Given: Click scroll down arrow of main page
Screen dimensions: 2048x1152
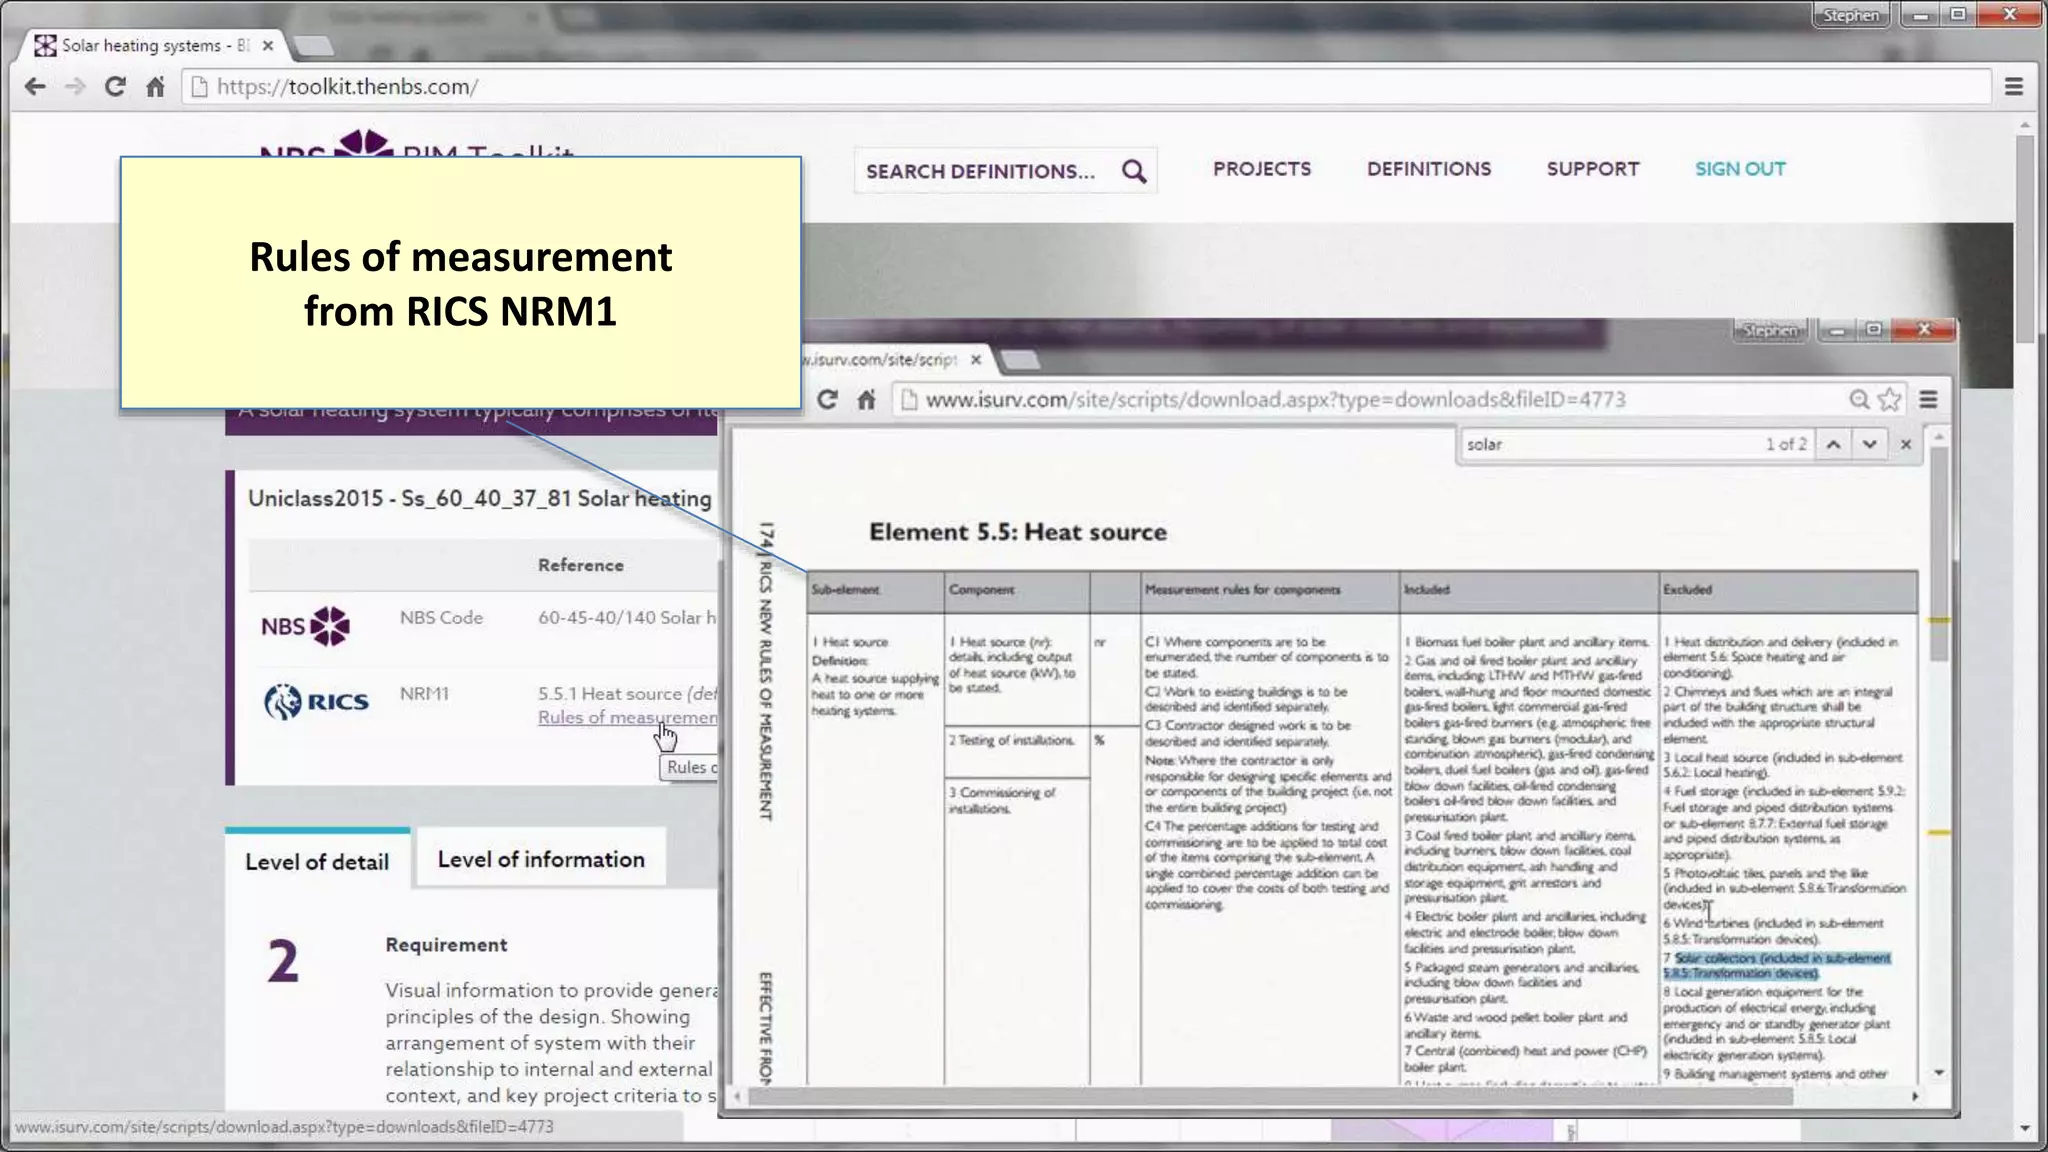Looking at the screenshot, I should coord(2025,1128).
